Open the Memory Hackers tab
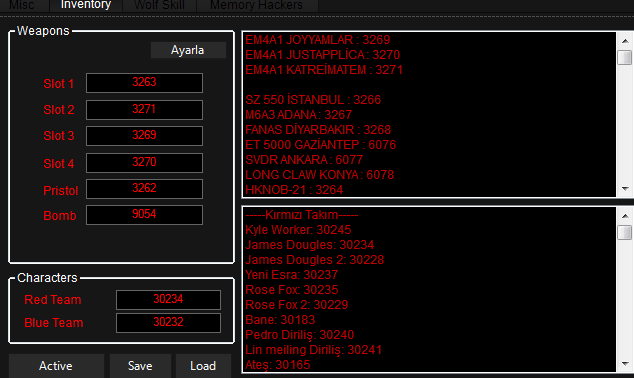The width and height of the screenshot is (634, 378). pyautogui.click(x=257, y=5)
